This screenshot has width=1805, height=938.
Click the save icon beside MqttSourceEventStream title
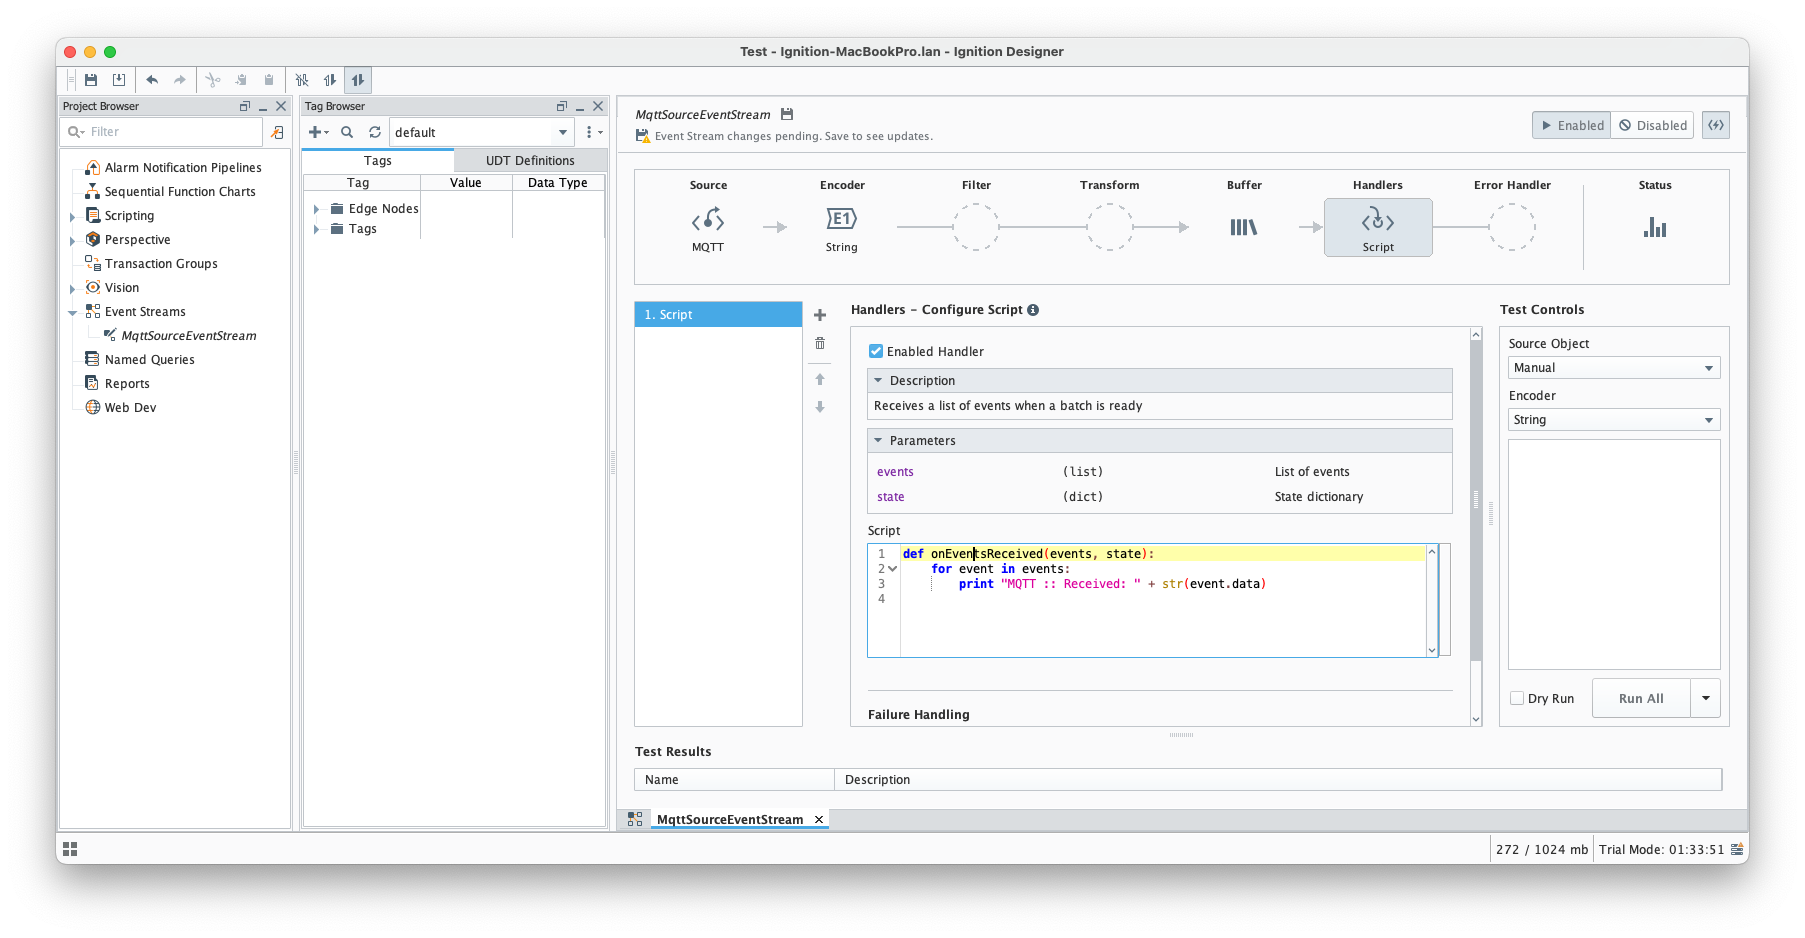pyautogui.click(x=787, y=114)
